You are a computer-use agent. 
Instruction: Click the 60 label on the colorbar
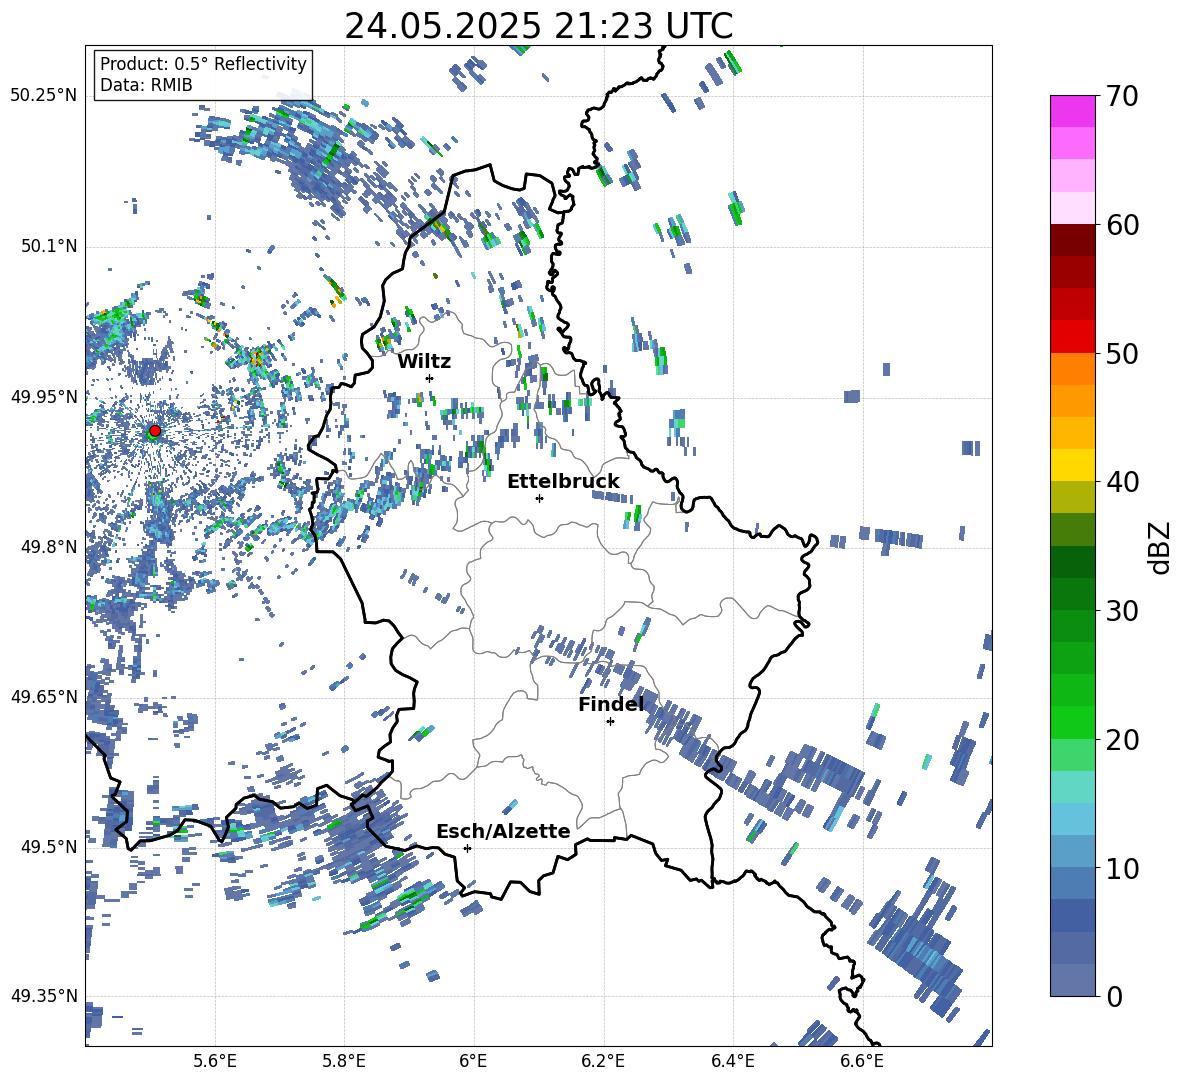click(x=1122, y=225)
